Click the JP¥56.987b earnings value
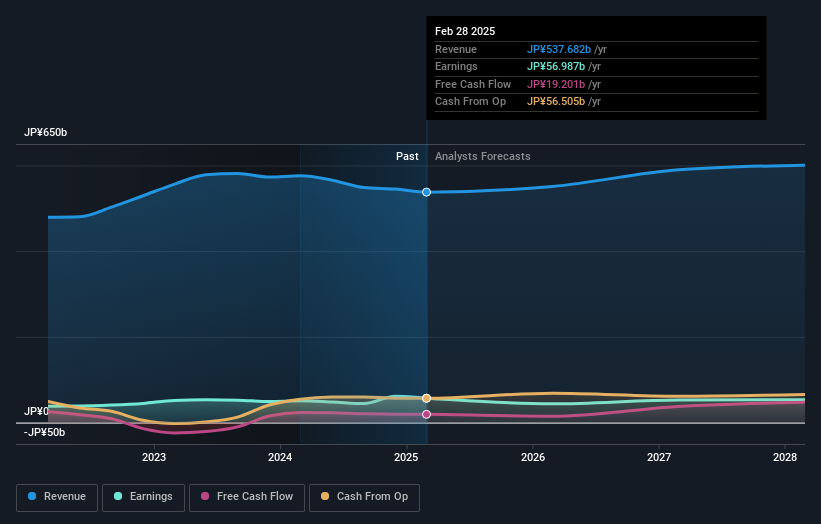The width and height of the screenshot is (821, 524). click(x=556, y=66)
